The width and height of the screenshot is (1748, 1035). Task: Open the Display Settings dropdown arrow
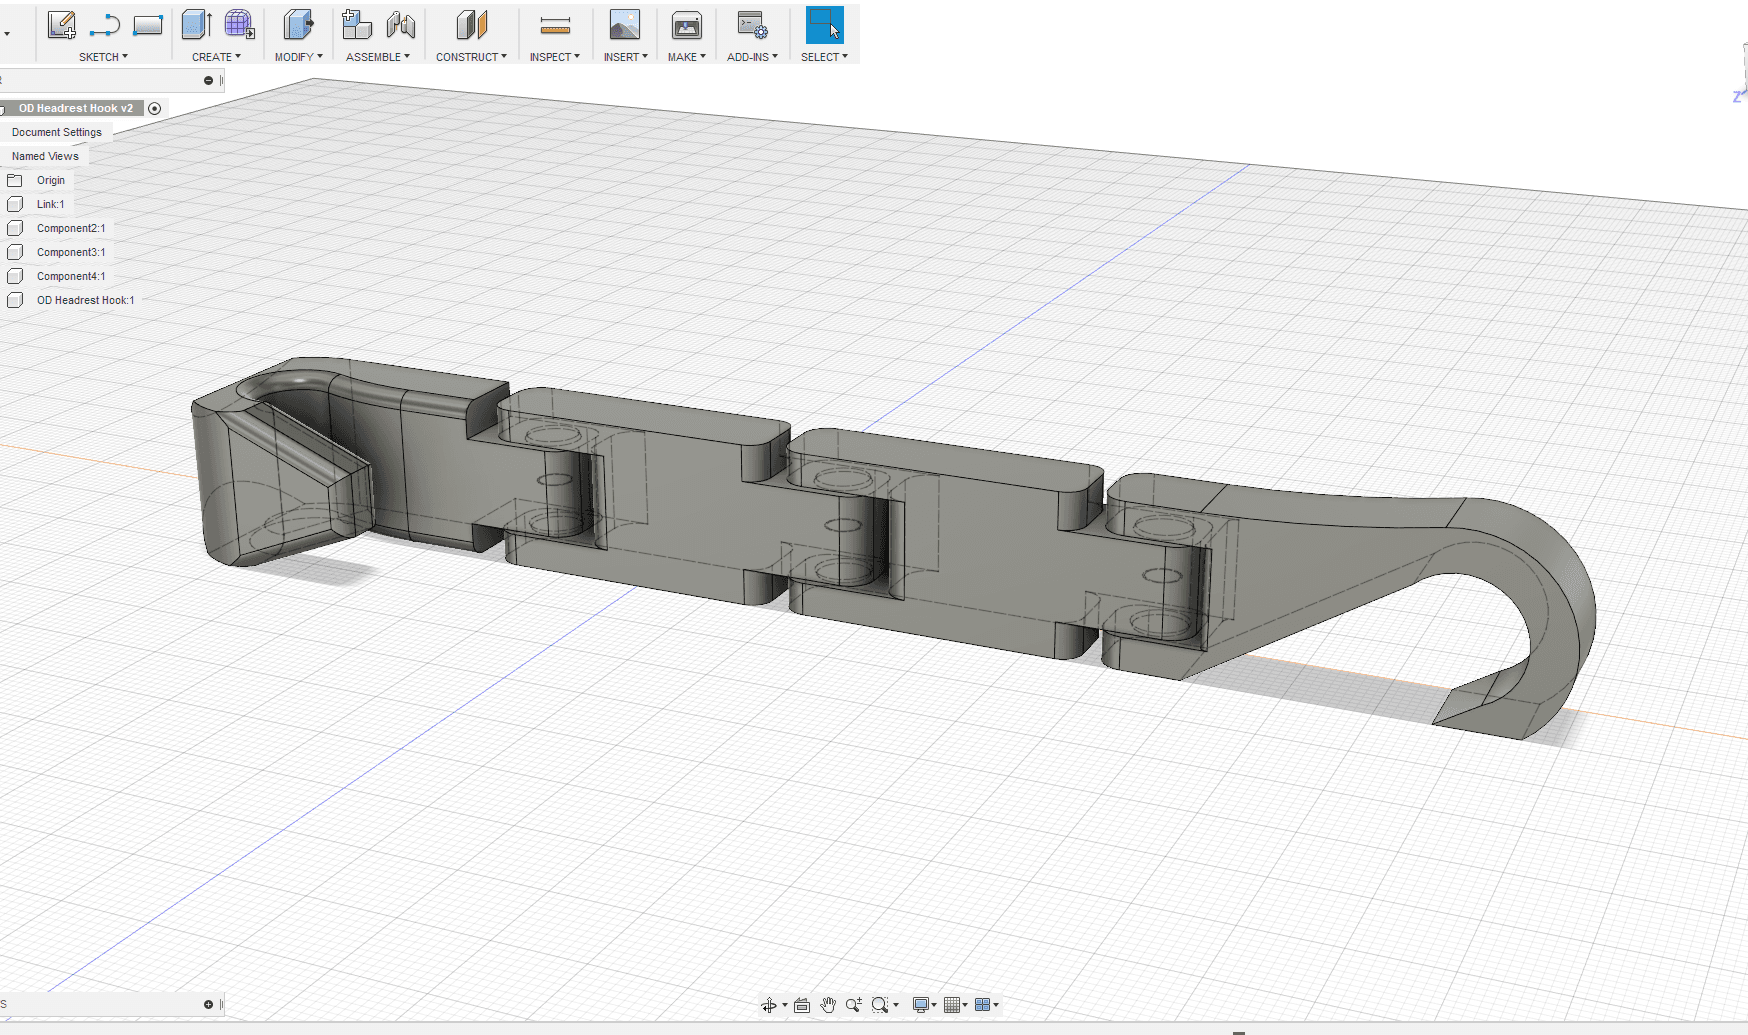click(934, 1005)
